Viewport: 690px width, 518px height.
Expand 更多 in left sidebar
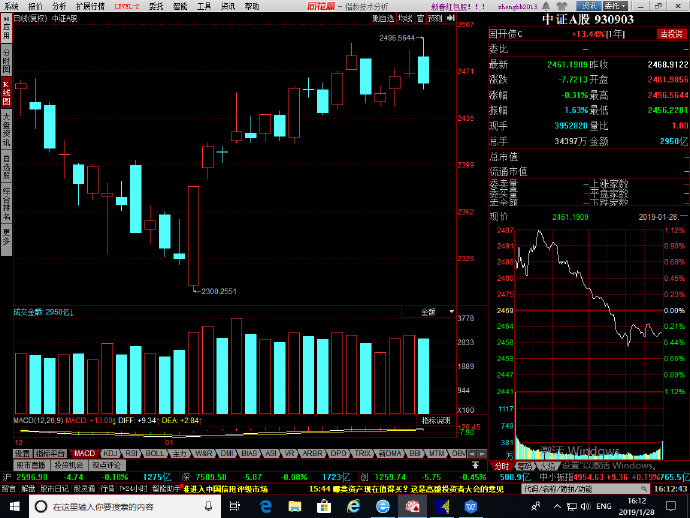(6, 239)
